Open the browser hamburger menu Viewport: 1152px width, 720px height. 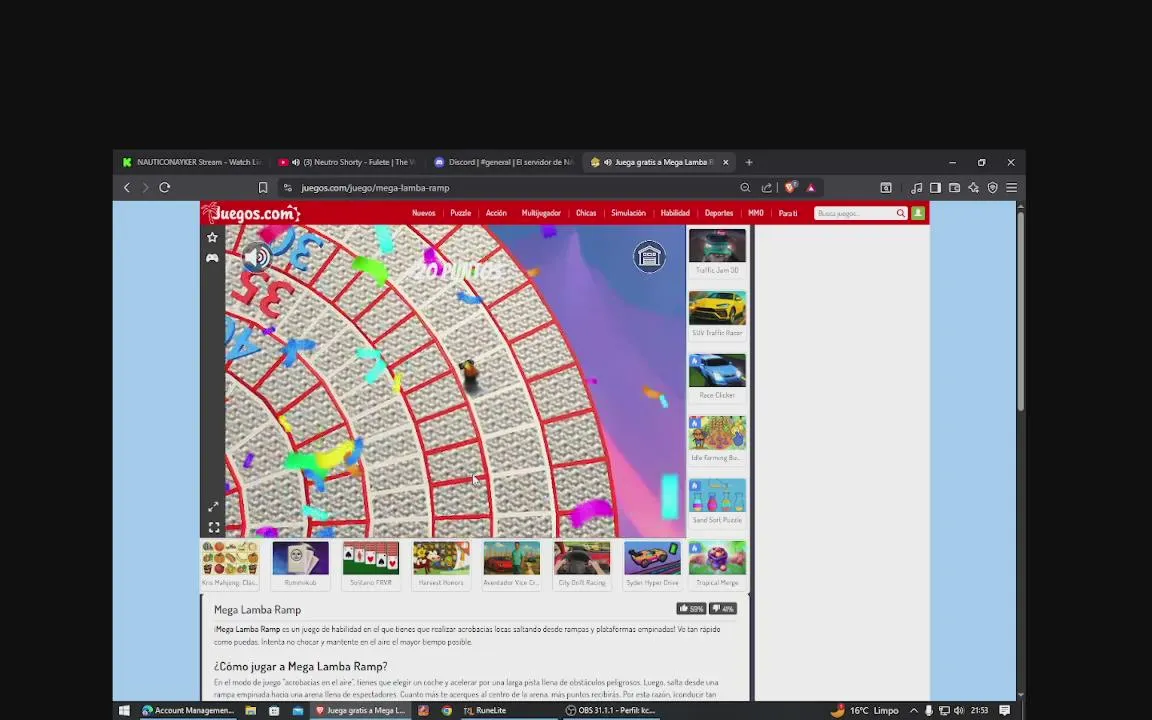tap(1012, 188)
